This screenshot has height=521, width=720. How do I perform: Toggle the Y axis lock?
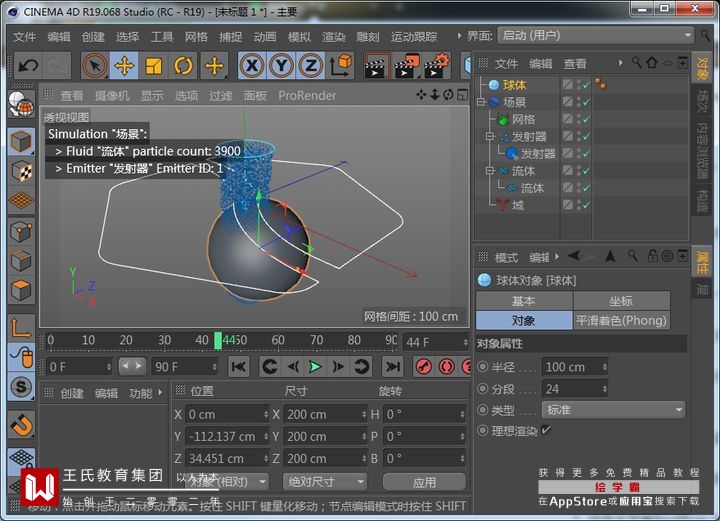coord(281,66)
